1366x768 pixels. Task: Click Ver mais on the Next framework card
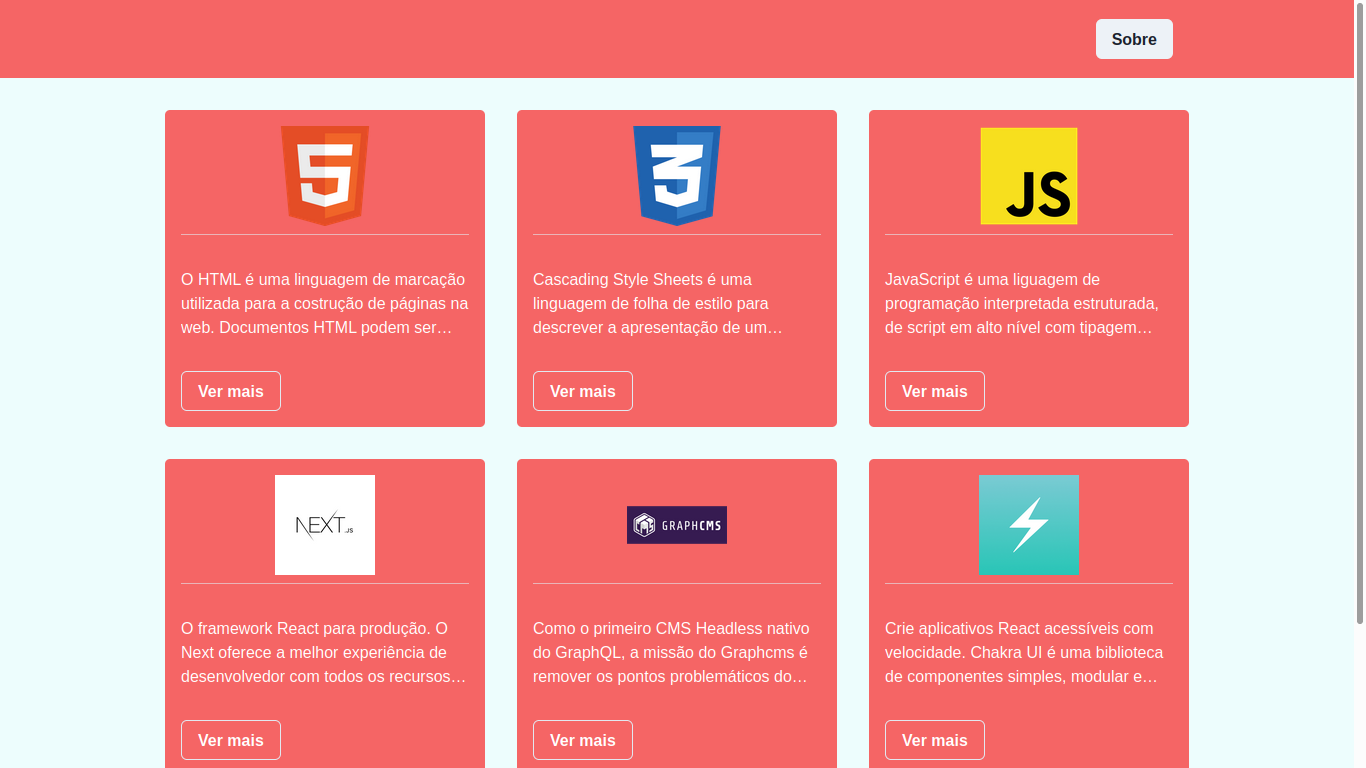[231, 740]
